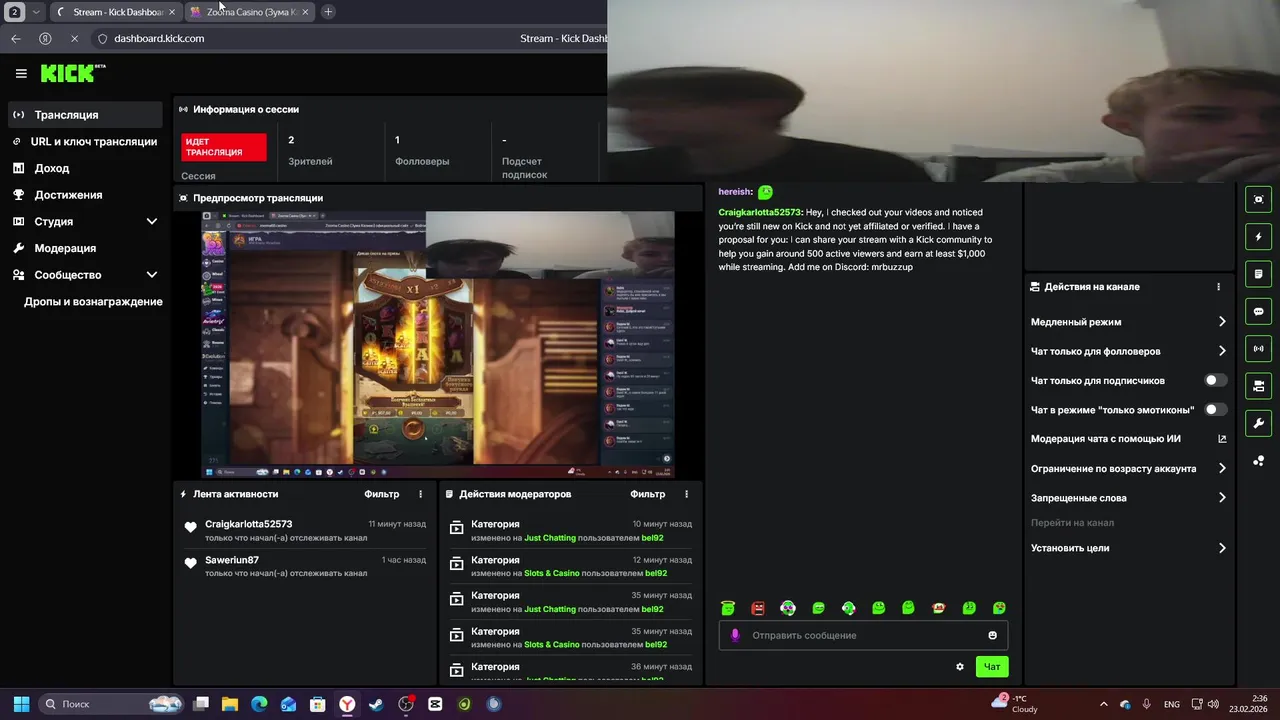1280x720 pixels.
Task: Click the broadcast signal icon in right toolbar
Action: click(x=1258, y=348)
